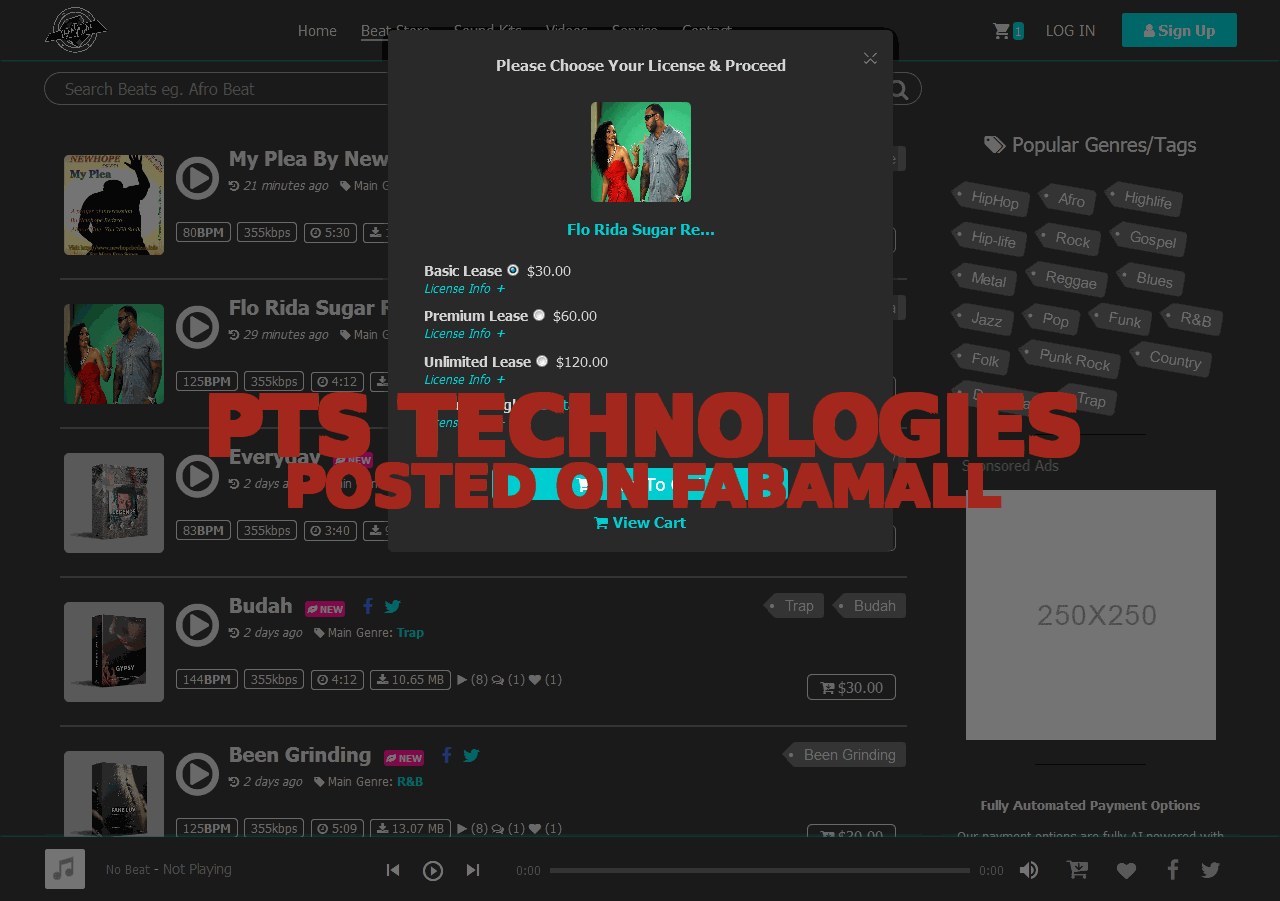Viewport: 1280px width, 901px height.
Task: Select the Basic Lease radio option
Action: pos(513,270)
